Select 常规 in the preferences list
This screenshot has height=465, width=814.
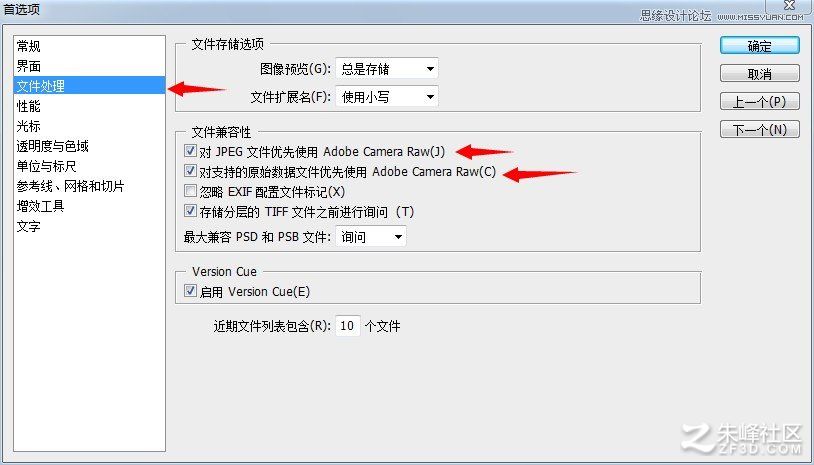tap(29, 46)
